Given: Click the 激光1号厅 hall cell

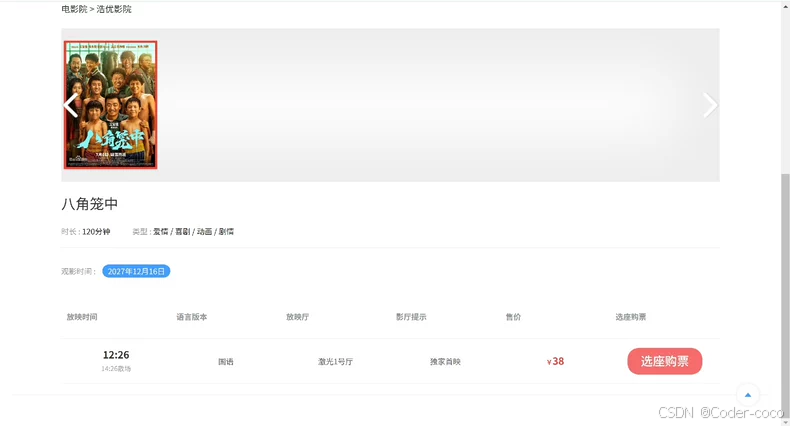Looking at the screenshot, I should click(336, 362).
